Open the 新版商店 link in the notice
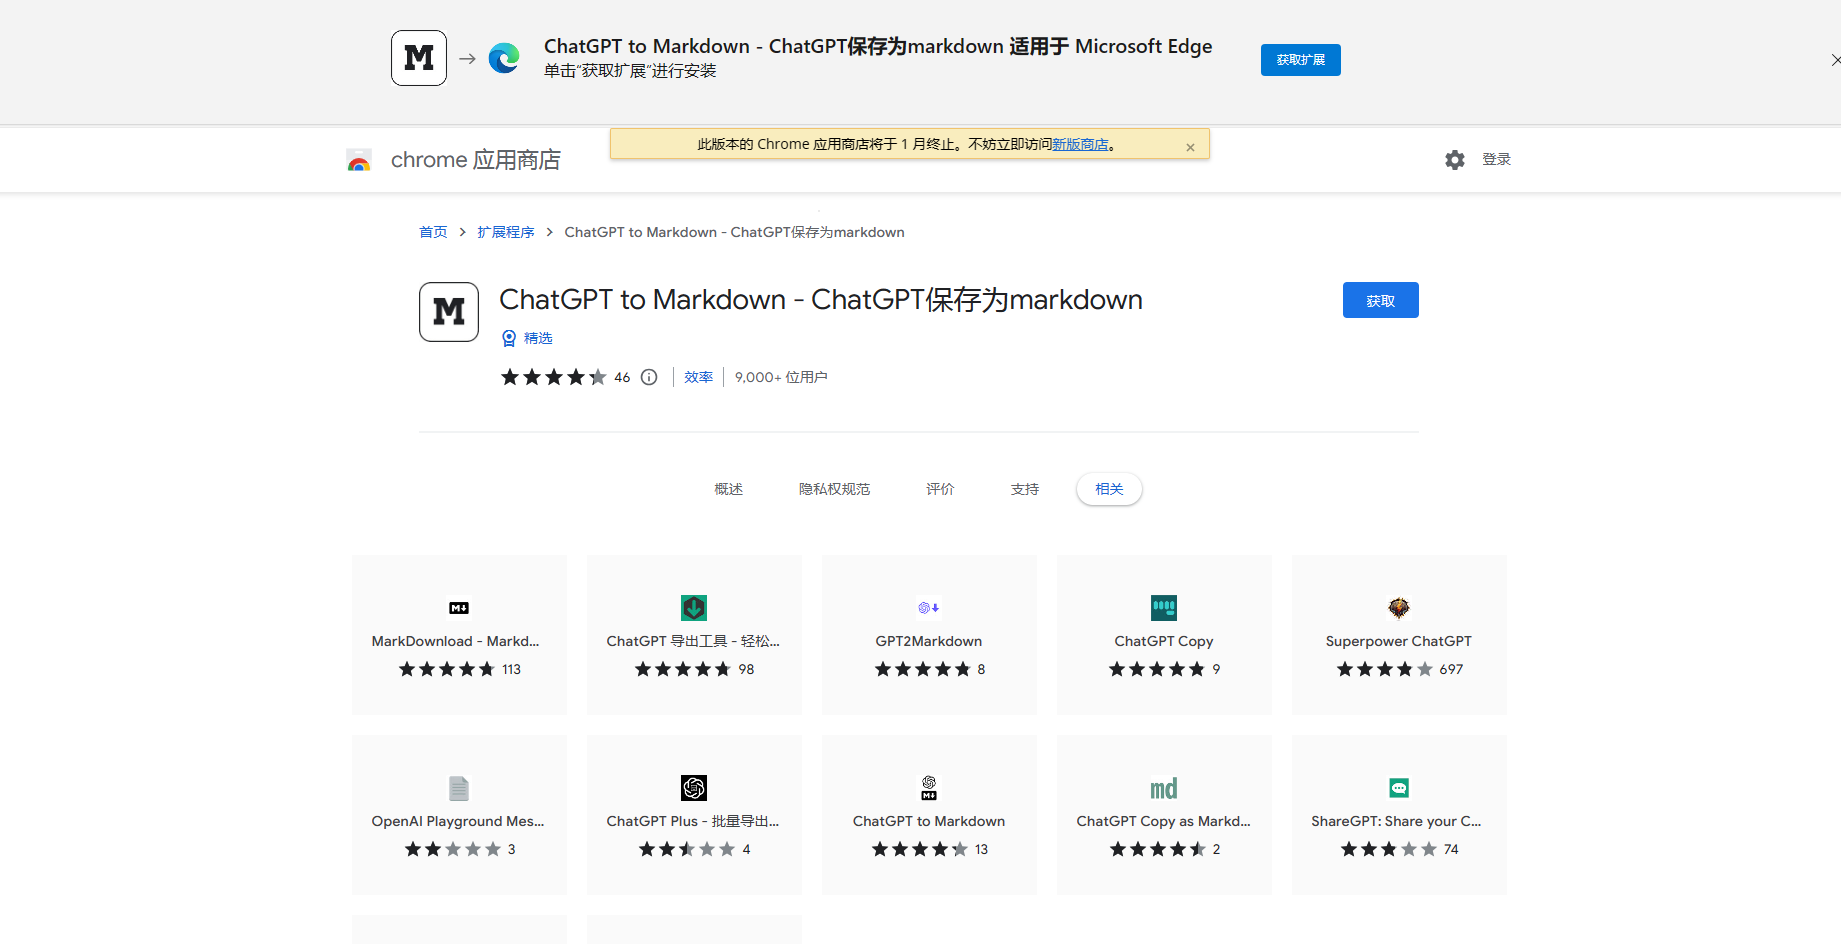The image size is (1841, 944). point(1080,144)
